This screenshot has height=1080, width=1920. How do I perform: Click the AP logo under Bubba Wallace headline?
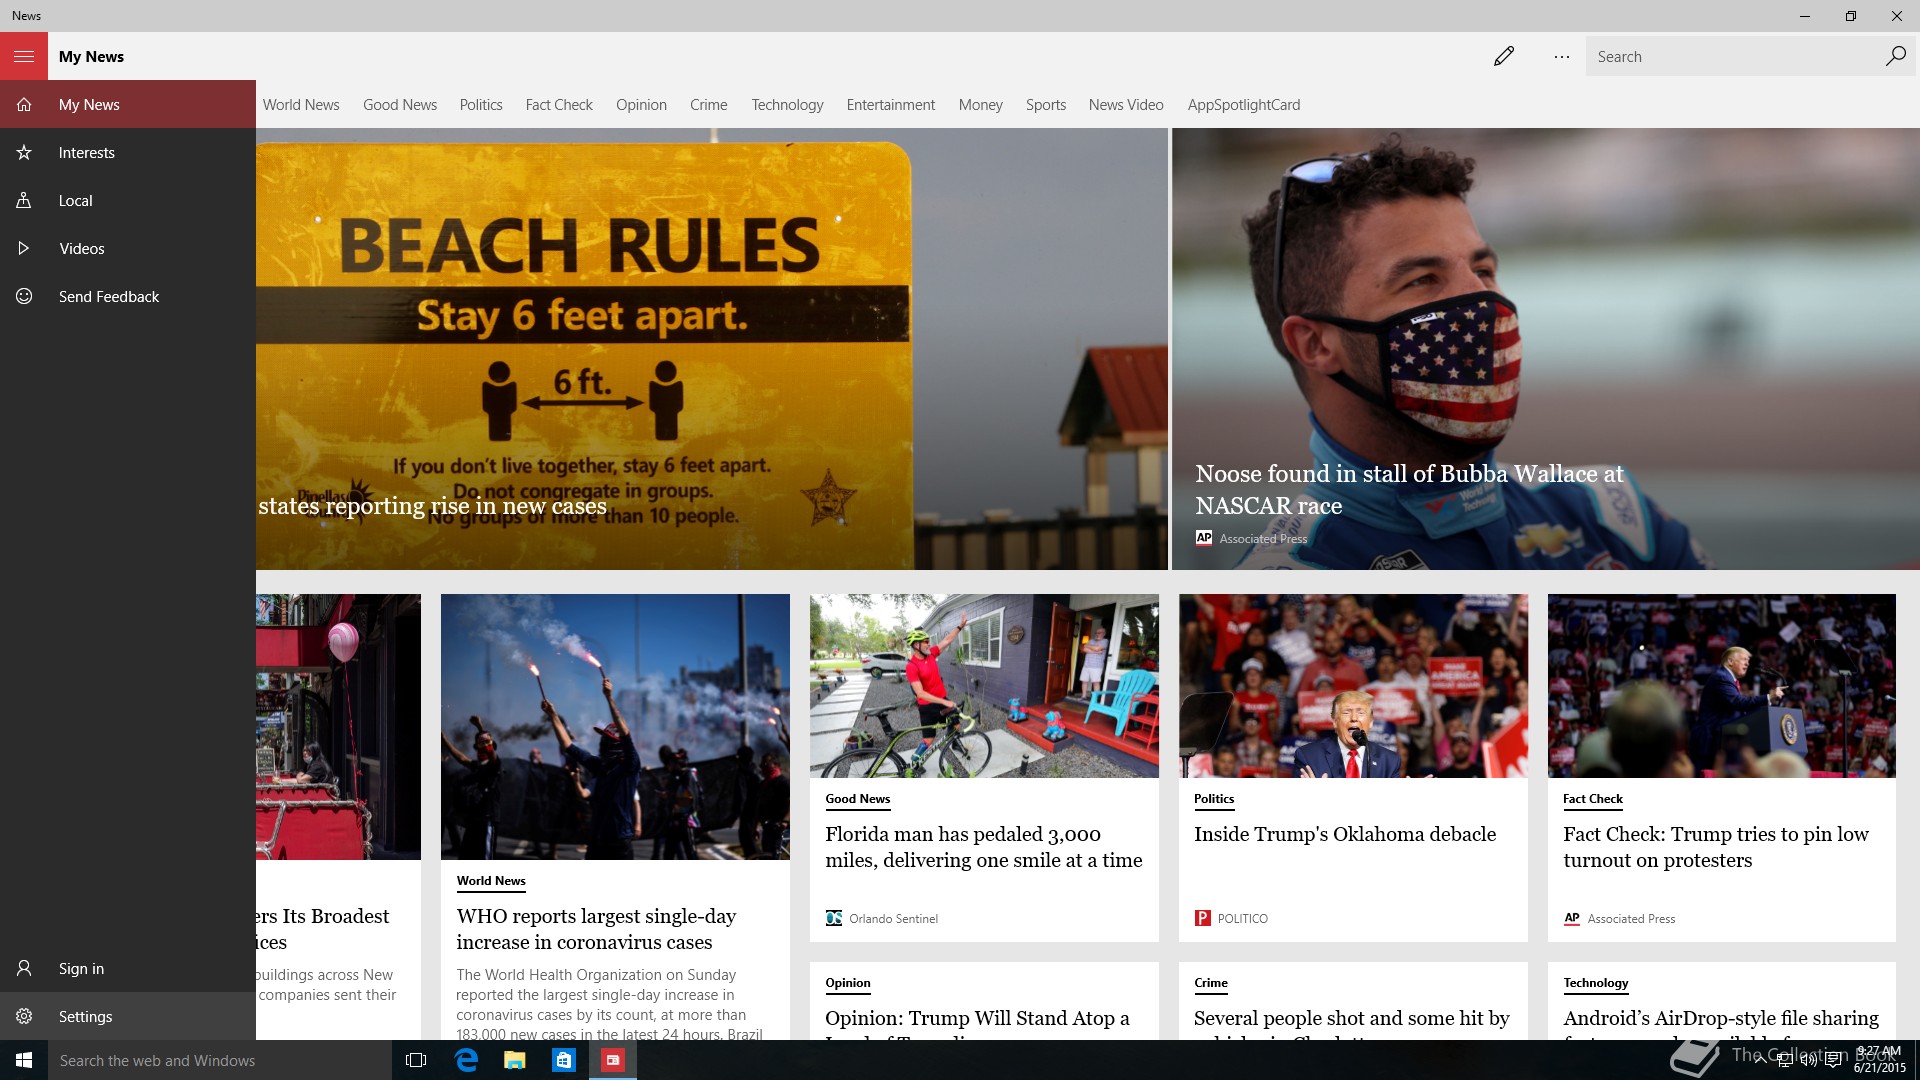click(1204, 538)
